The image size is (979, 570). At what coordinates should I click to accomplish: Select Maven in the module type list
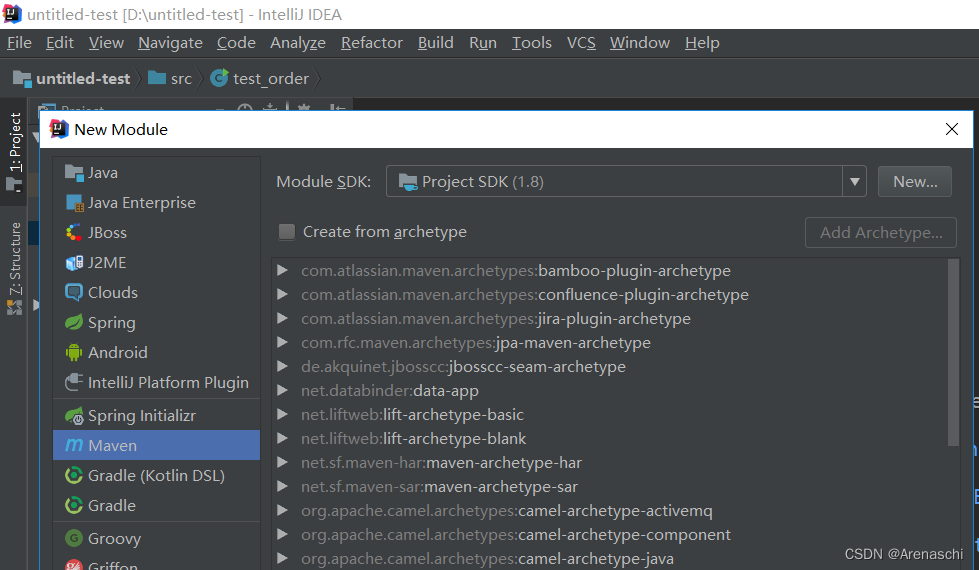(x=157, y=445)
